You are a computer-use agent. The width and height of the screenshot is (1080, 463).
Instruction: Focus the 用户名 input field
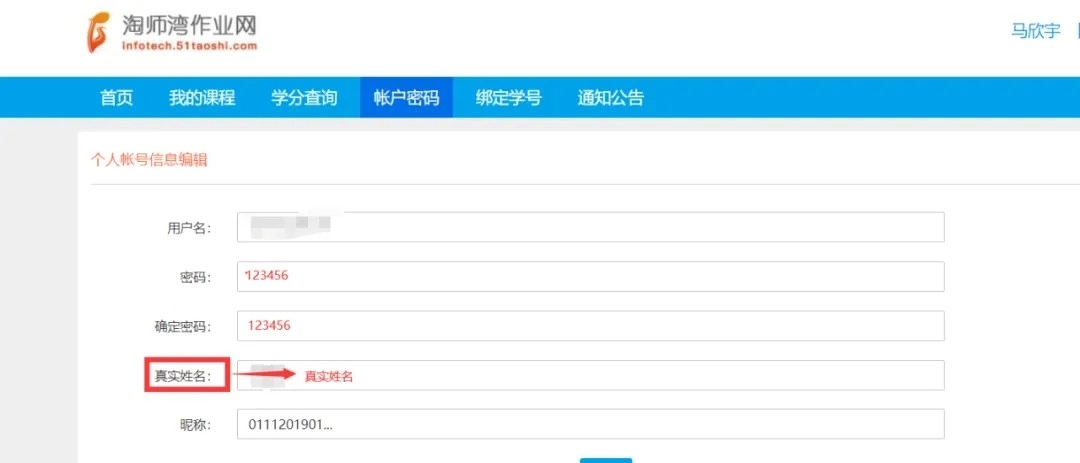pyautogui.click(x=590, y=227)
